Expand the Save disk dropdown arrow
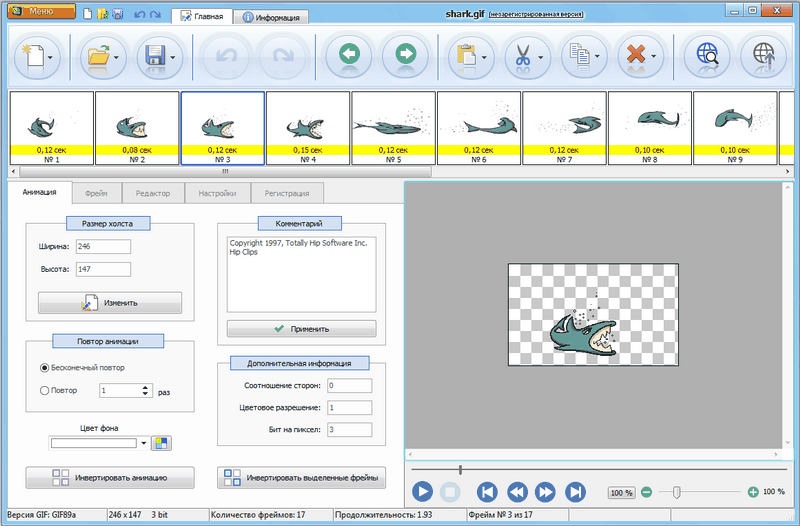Viewport: 800px width, 526px height. click(173, 56)
